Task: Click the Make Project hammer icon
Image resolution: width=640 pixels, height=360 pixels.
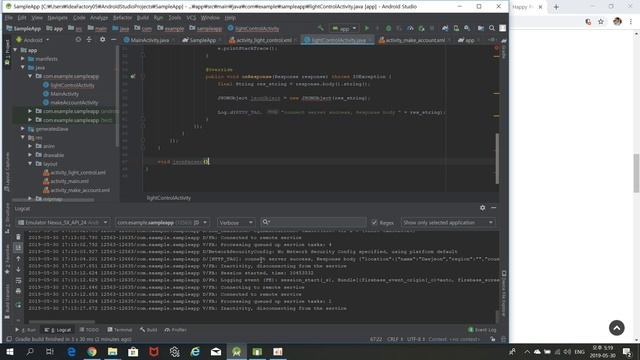Action: point(320,28)
